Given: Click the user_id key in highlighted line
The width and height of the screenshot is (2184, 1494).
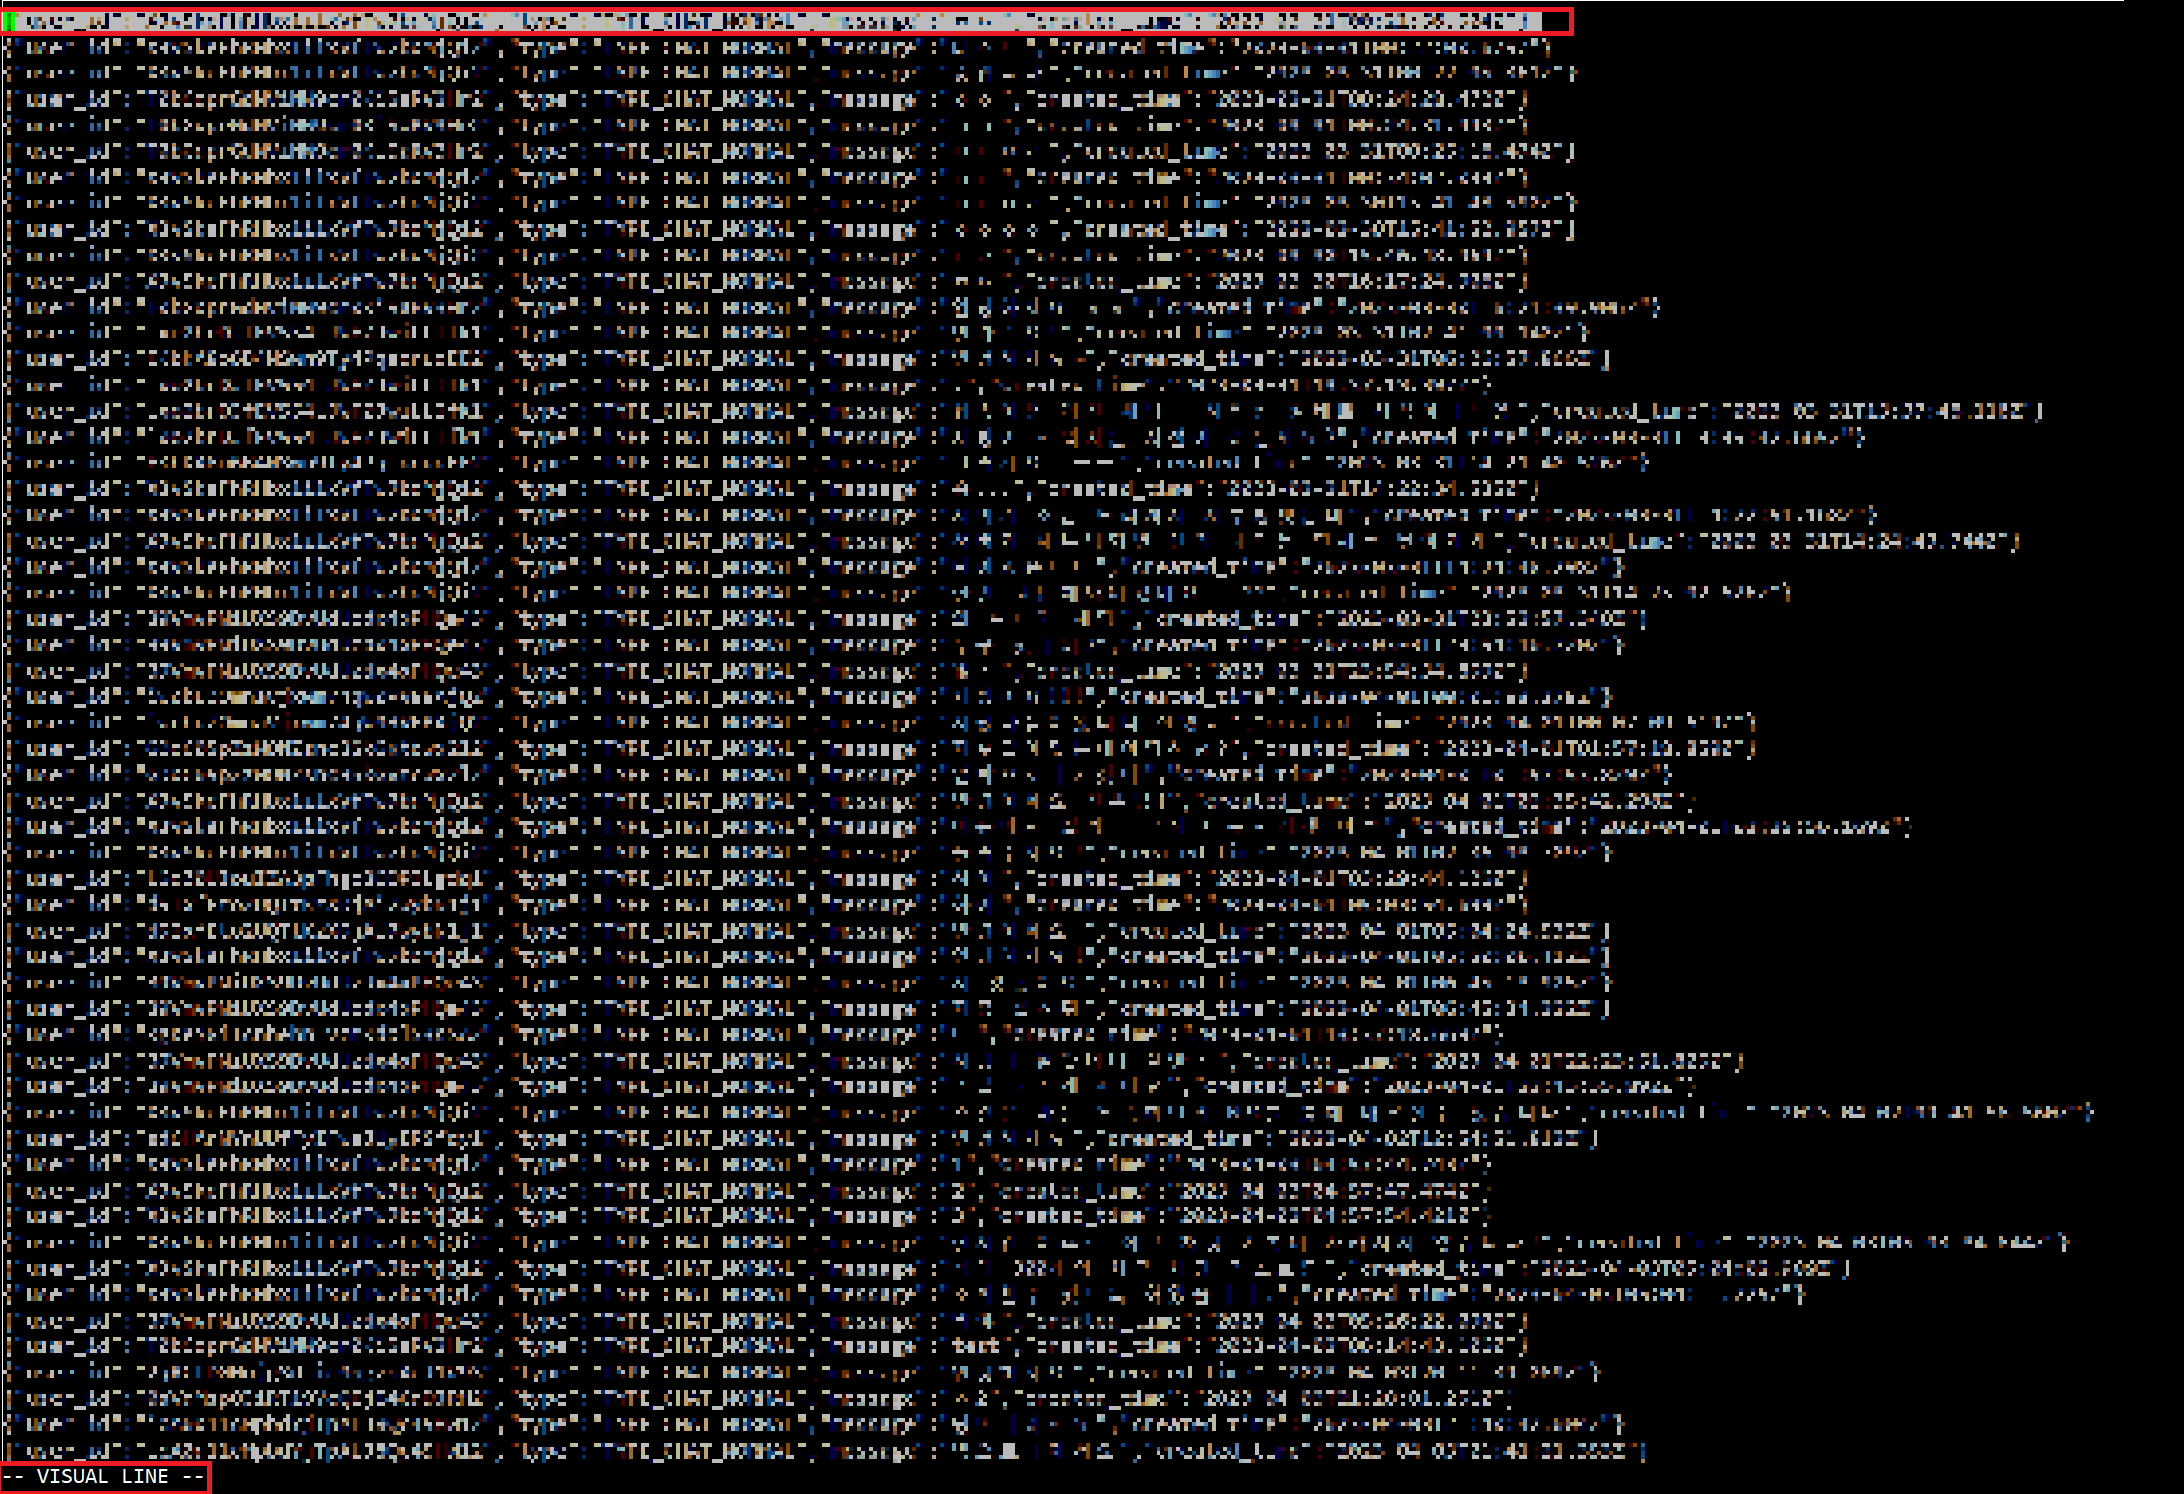Looking at the screenshot, I should point(68,21).
